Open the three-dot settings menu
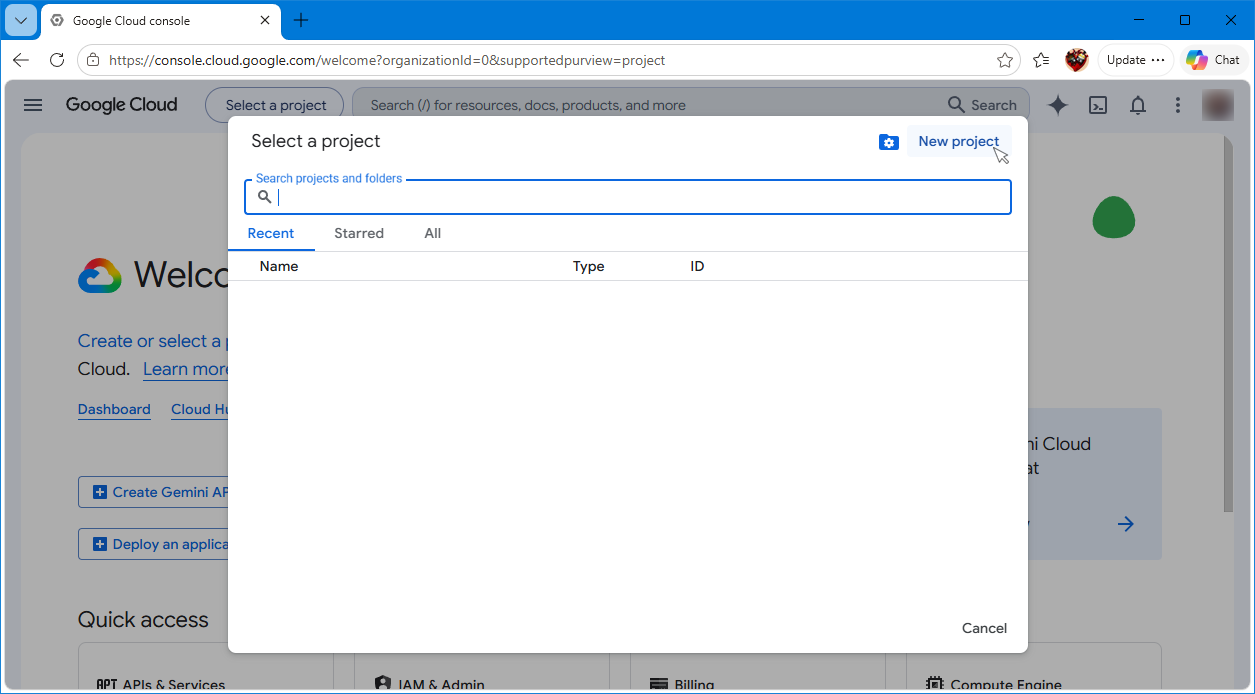This screenshot has height=694, width=1255. click(1178, 105)
